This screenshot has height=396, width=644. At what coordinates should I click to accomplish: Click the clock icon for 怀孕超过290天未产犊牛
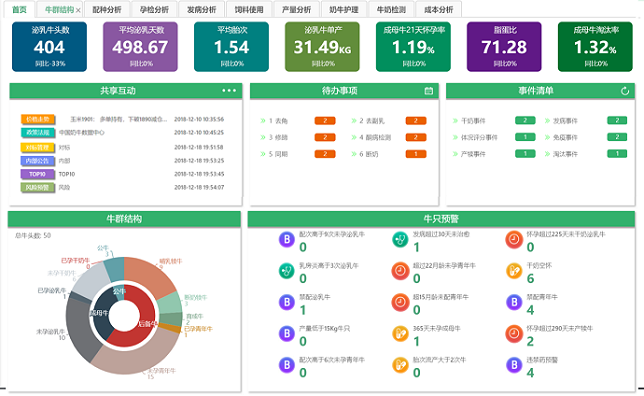pyautogui.click(x=513, y=334)
